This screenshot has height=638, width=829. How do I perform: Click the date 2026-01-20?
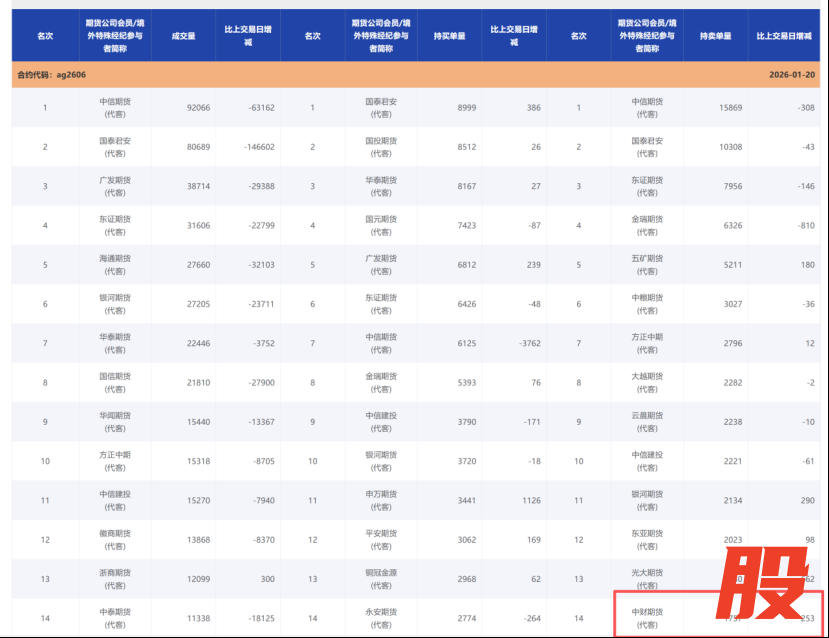click(x=792, y=75)
